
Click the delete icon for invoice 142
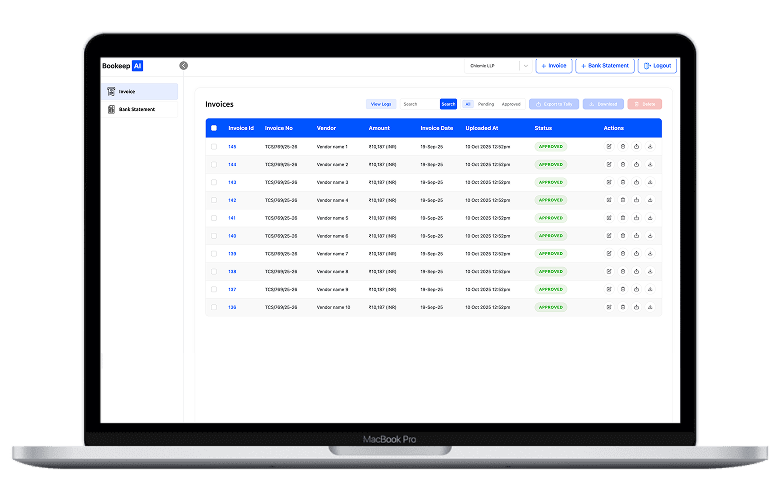[x=623, y=200]
